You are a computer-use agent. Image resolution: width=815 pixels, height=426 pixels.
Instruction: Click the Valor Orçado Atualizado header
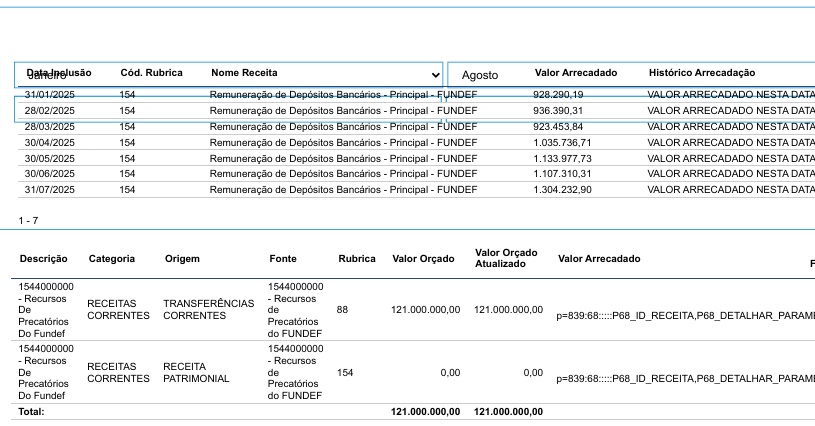pyautogui.click(x=508, y=259)
